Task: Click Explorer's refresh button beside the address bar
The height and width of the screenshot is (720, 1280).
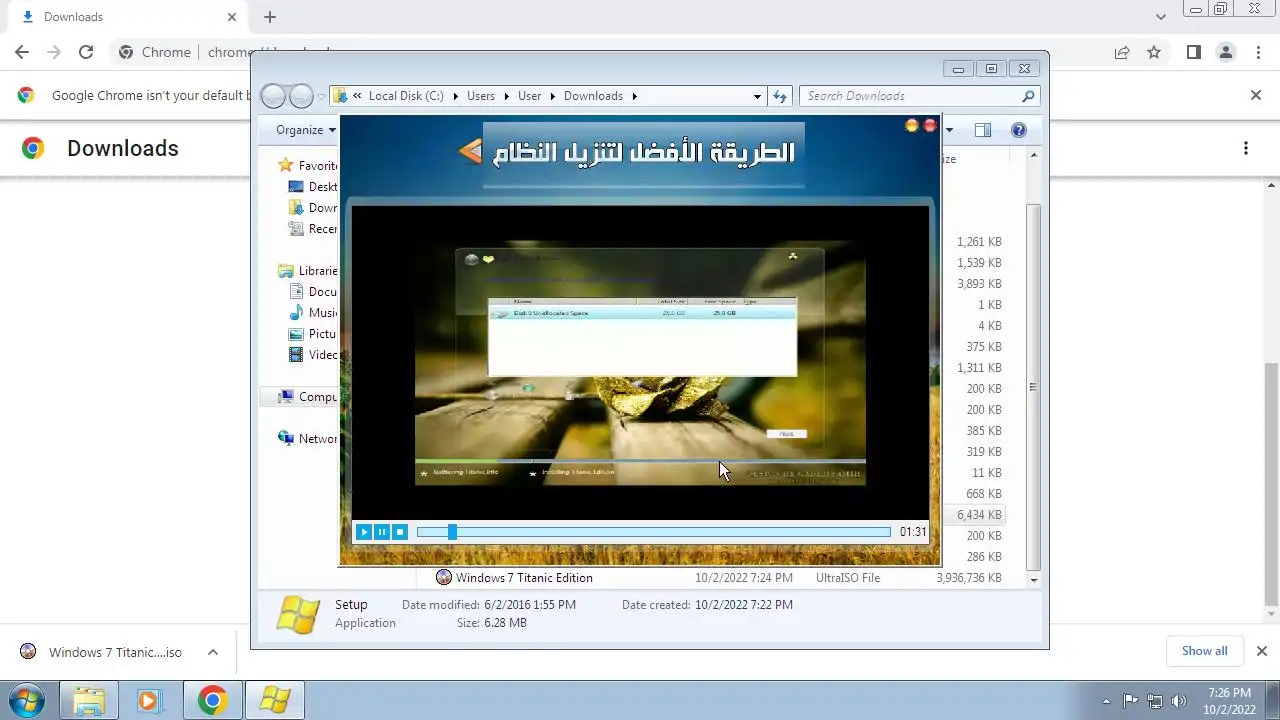Action: click(x=781, y=96)
